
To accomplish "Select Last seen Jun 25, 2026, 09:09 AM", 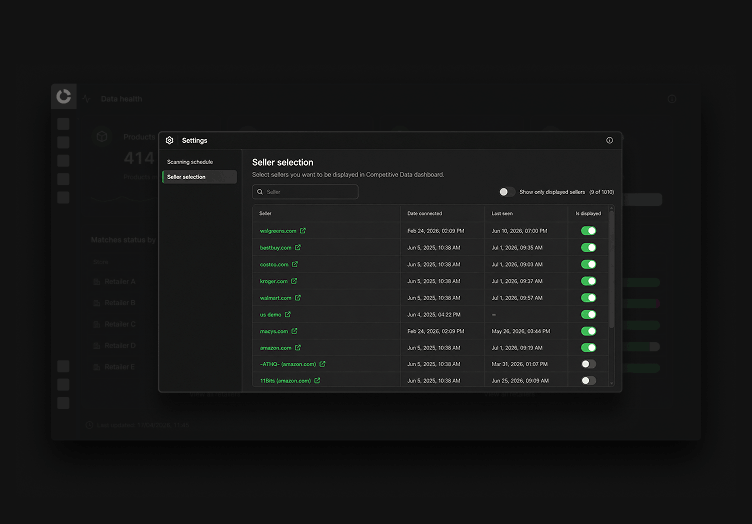I will click(x=520, y=381).
